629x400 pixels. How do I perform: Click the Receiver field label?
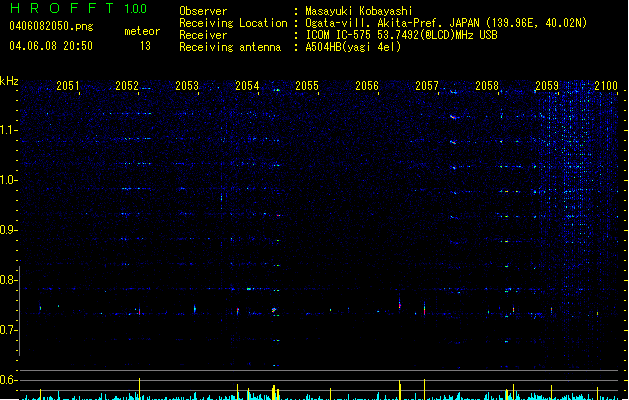[203, 35]
